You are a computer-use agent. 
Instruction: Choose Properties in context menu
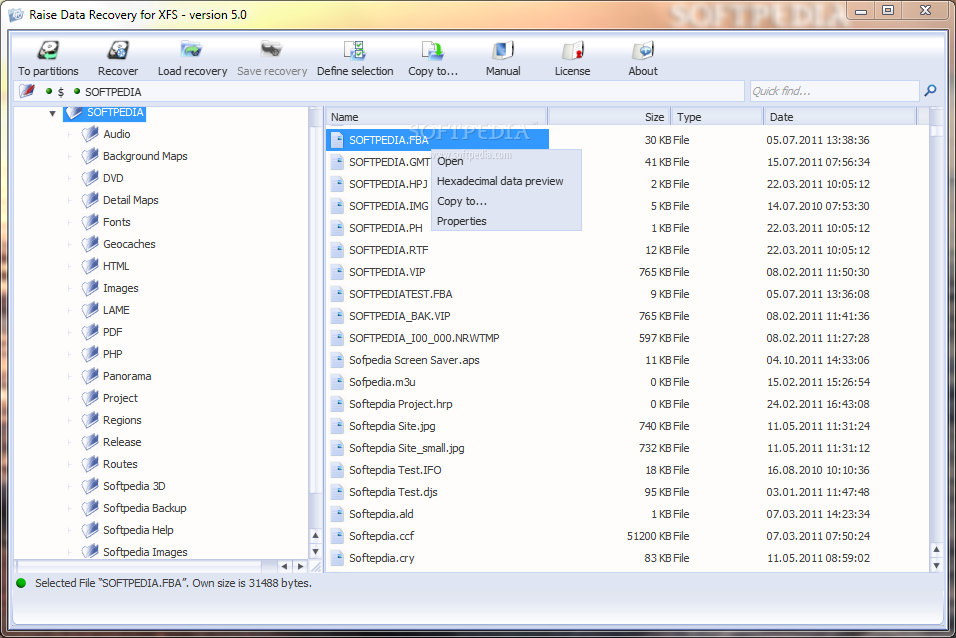462,221
